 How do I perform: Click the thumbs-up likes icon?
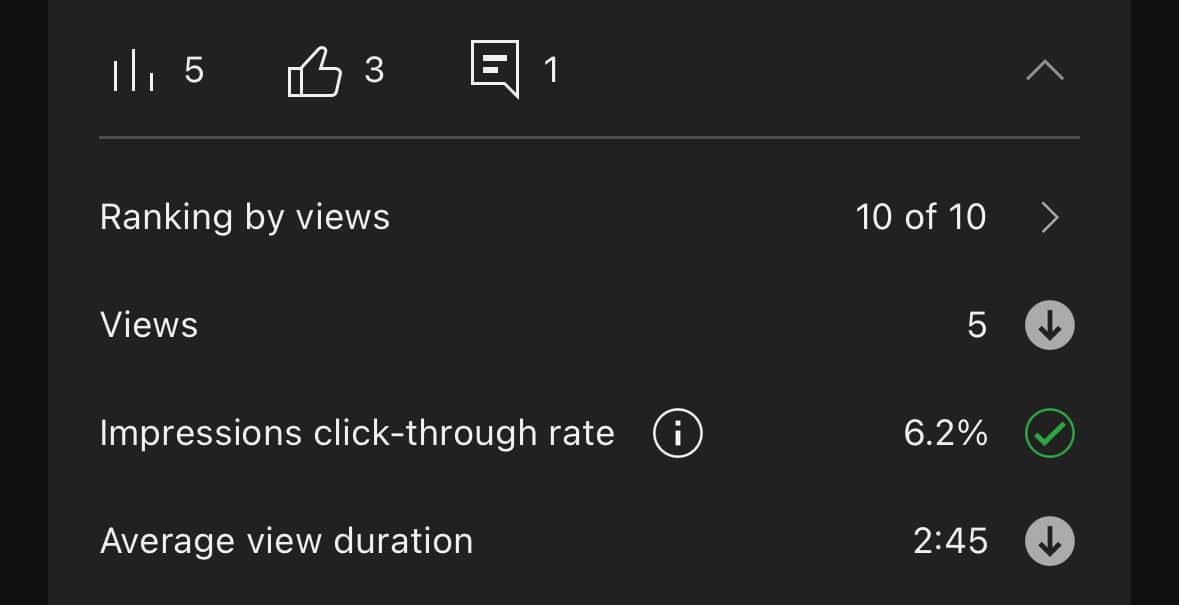314,71
